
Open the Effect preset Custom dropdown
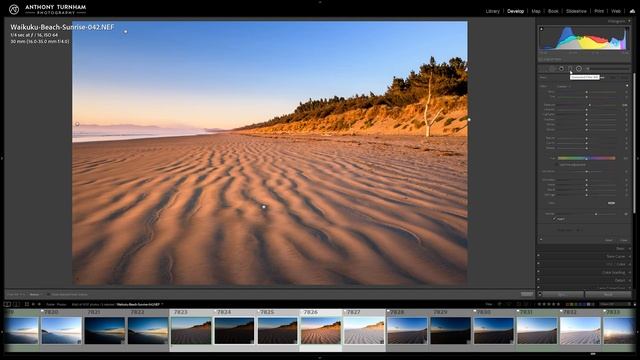563,86
